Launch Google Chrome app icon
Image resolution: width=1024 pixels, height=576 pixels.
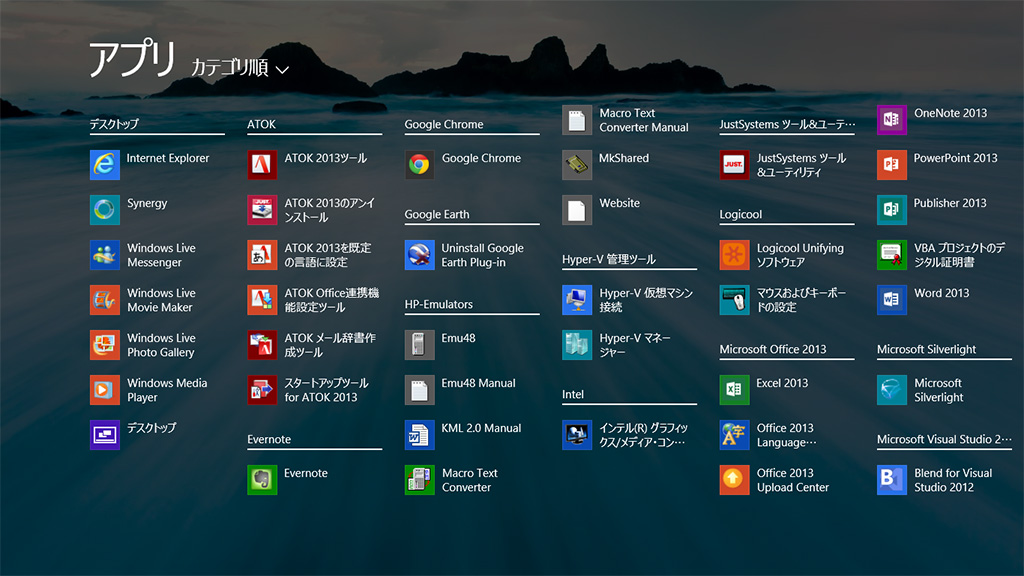point(420,165)
